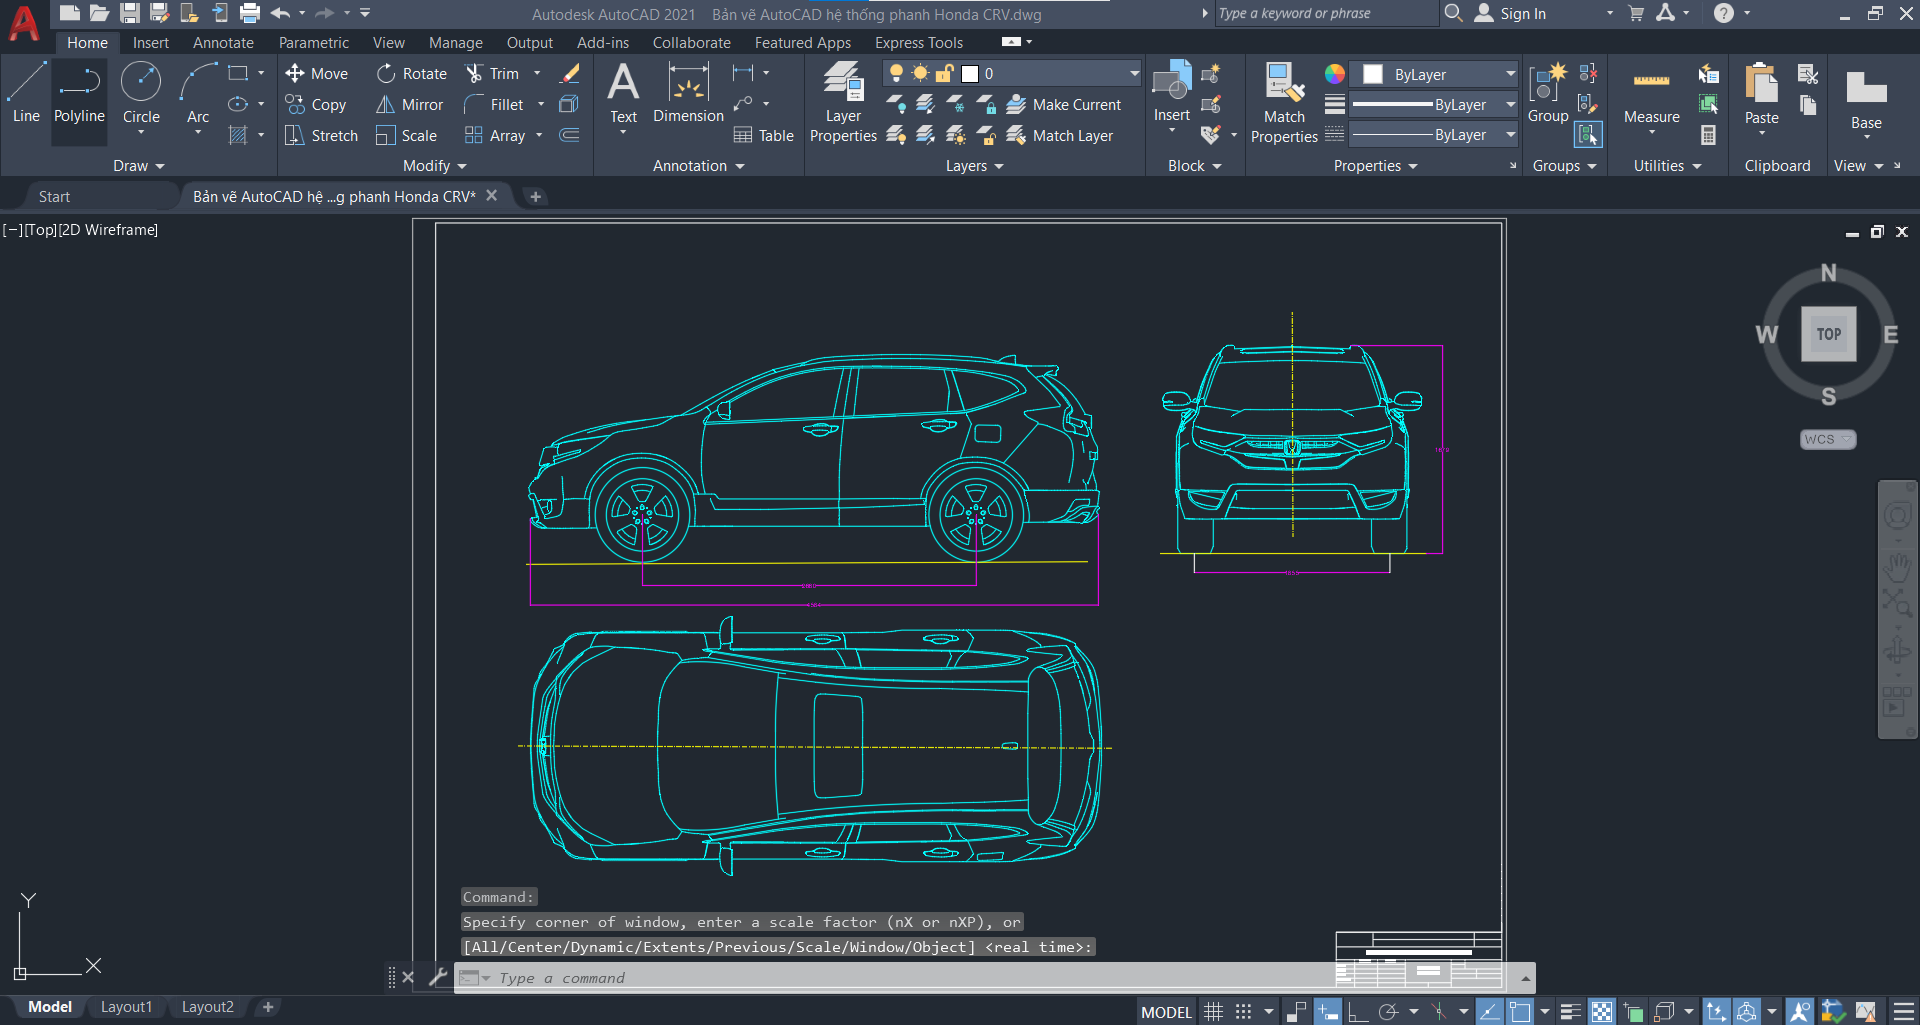Expand the Modify panel
This screenshot has height=1025, width=1920.
pyautogui.click(x=434, y=166)
